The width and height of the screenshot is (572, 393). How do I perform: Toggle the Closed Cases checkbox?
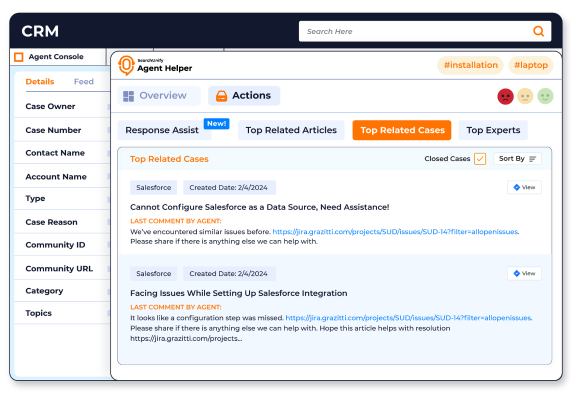pyautogui.click(x=480, y=159)
